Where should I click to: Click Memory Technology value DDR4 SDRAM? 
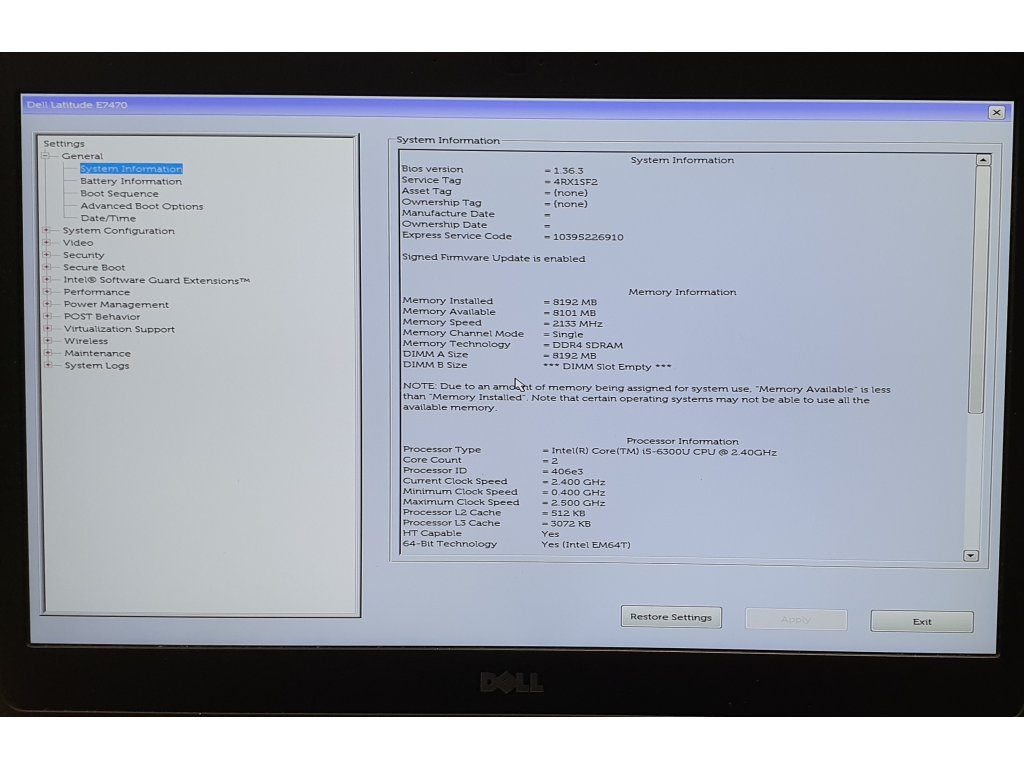[587, 345]
